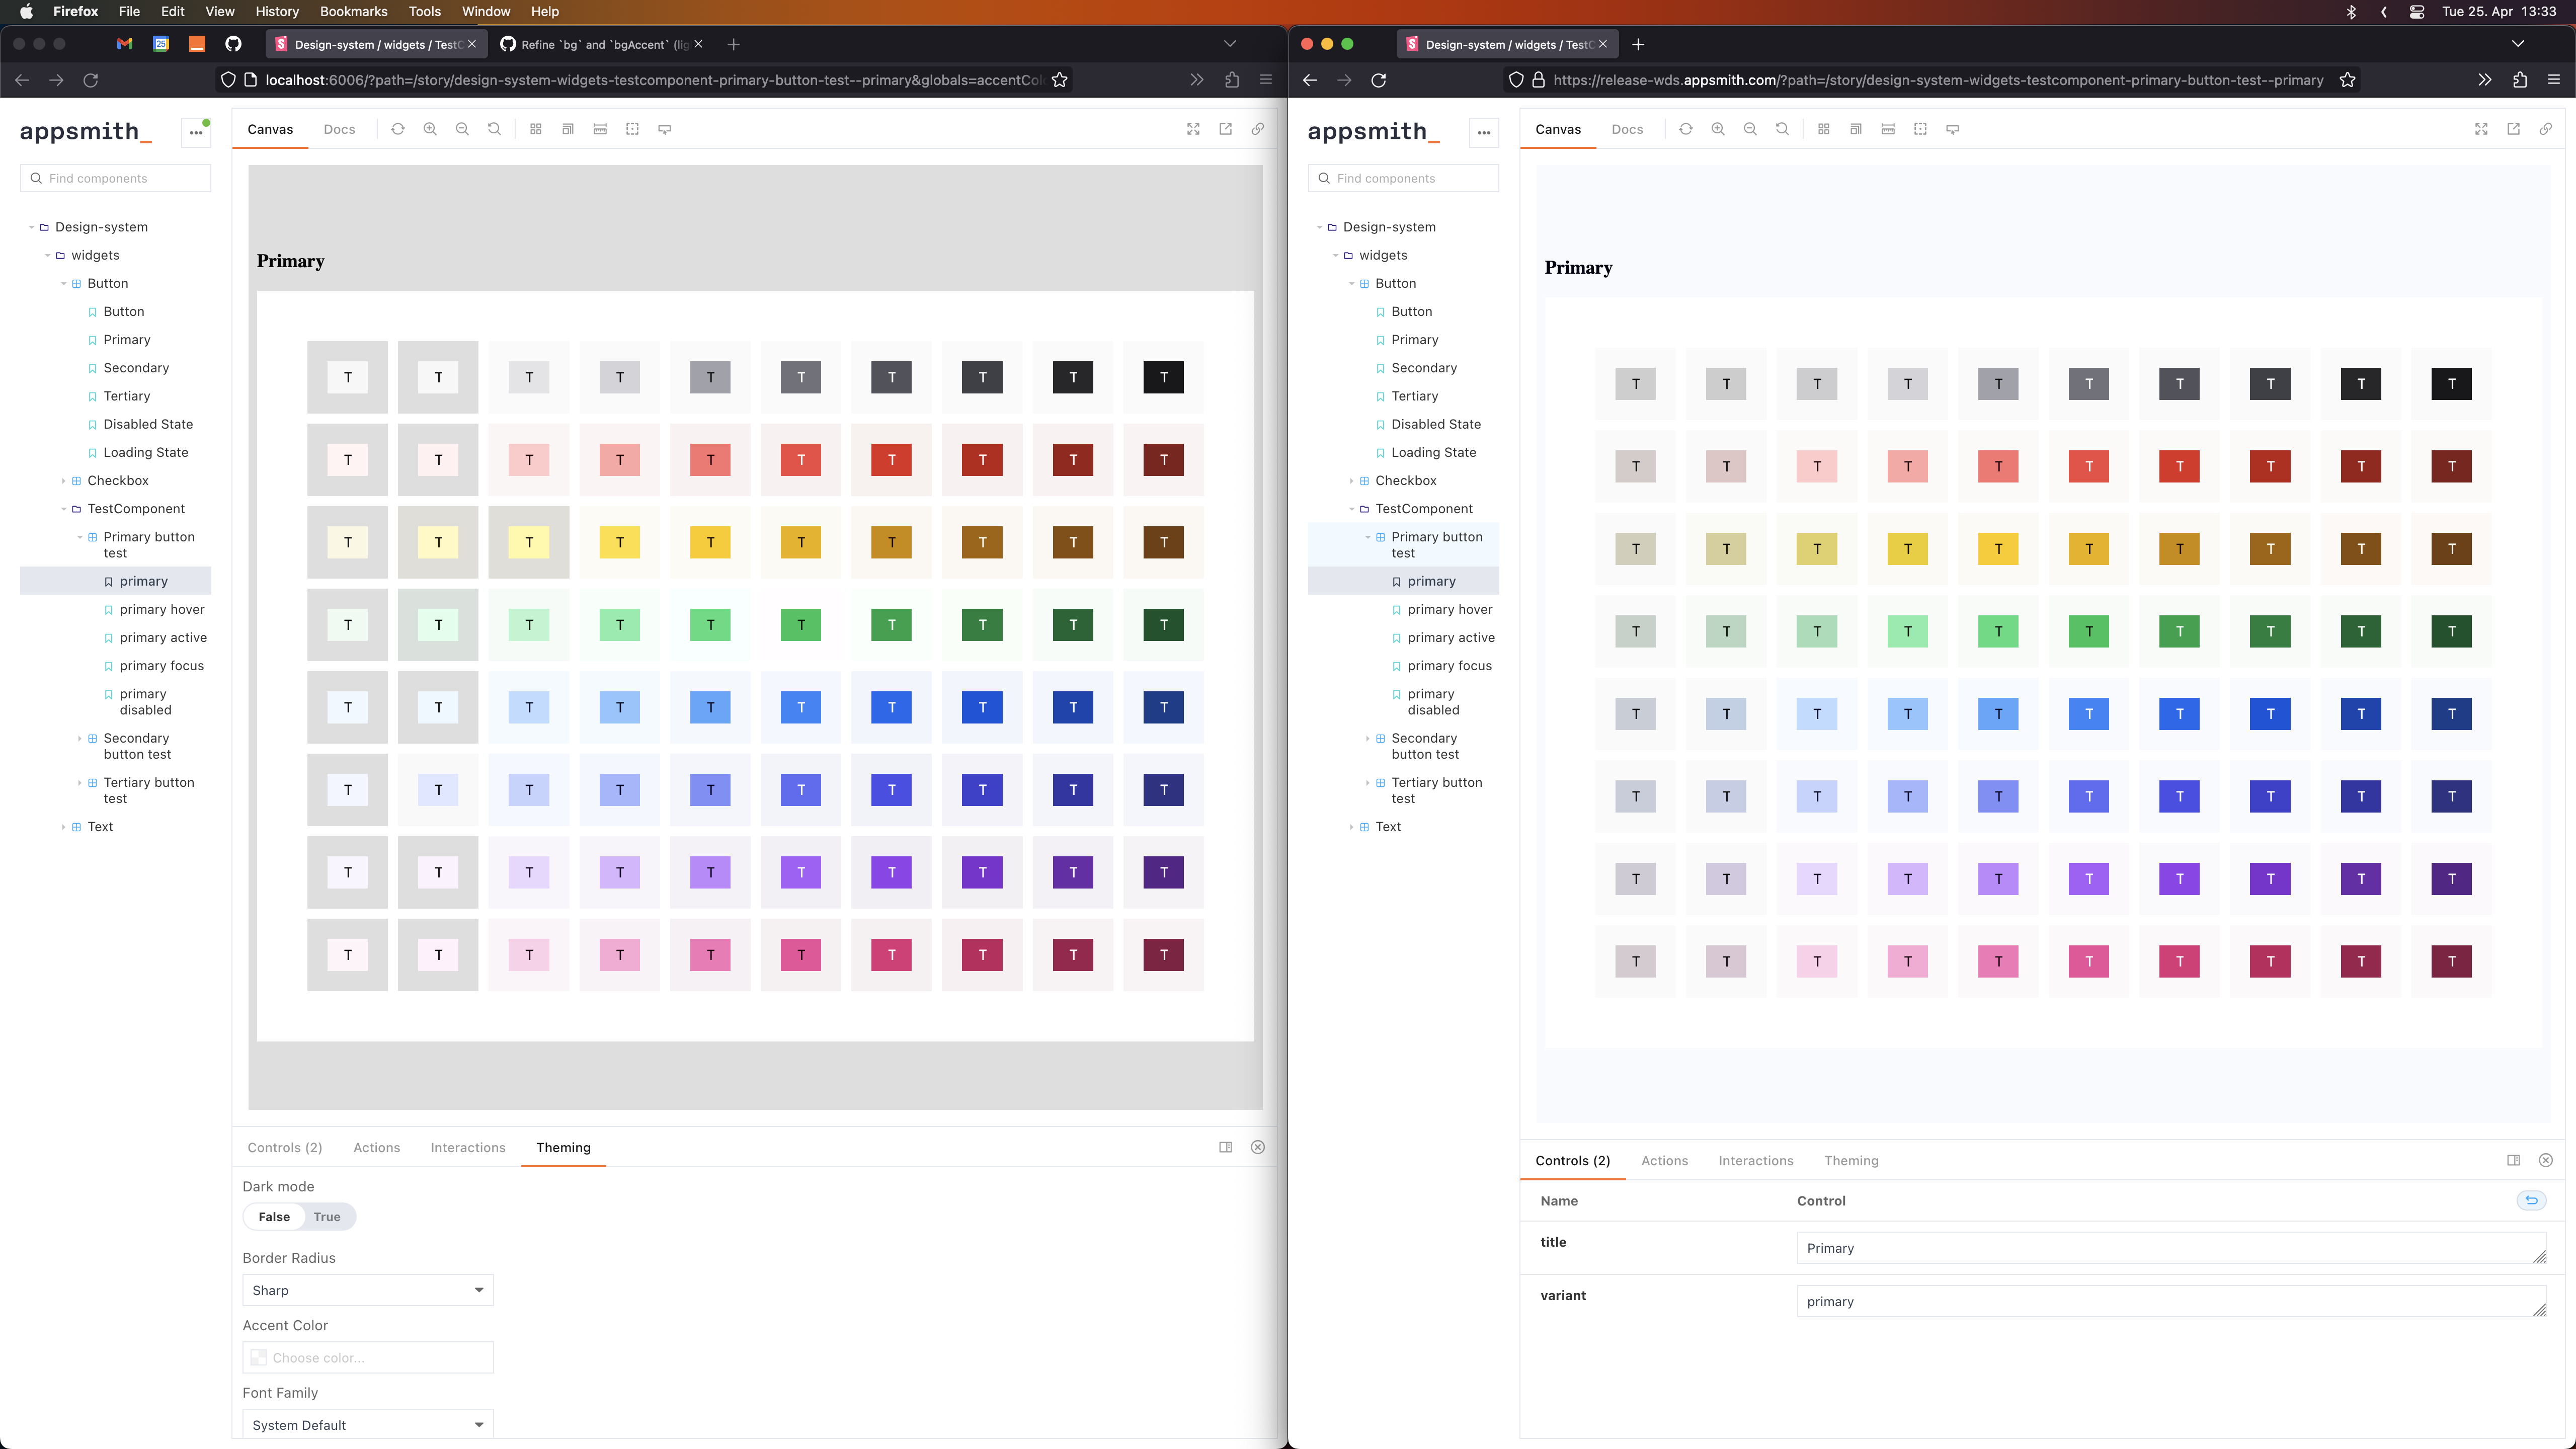
Task: Open the Font Family dropdown
Action: tap(367, 1424)
